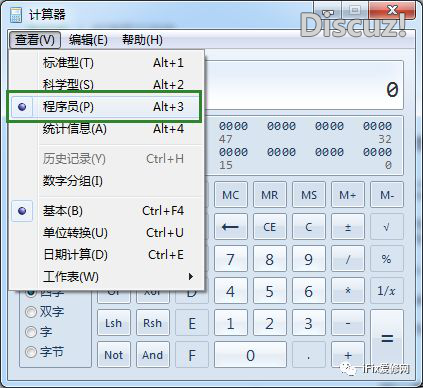Click digit 3 key
Screen dimensions: 423x388
pyautogui.click(x=309, y=323)
